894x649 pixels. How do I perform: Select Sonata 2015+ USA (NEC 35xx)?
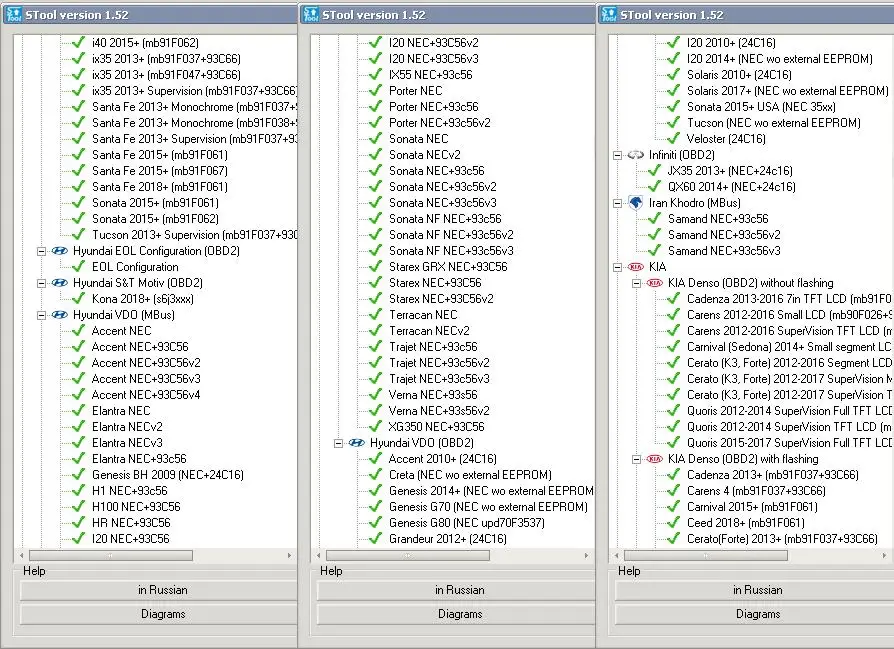pos(761,107)
